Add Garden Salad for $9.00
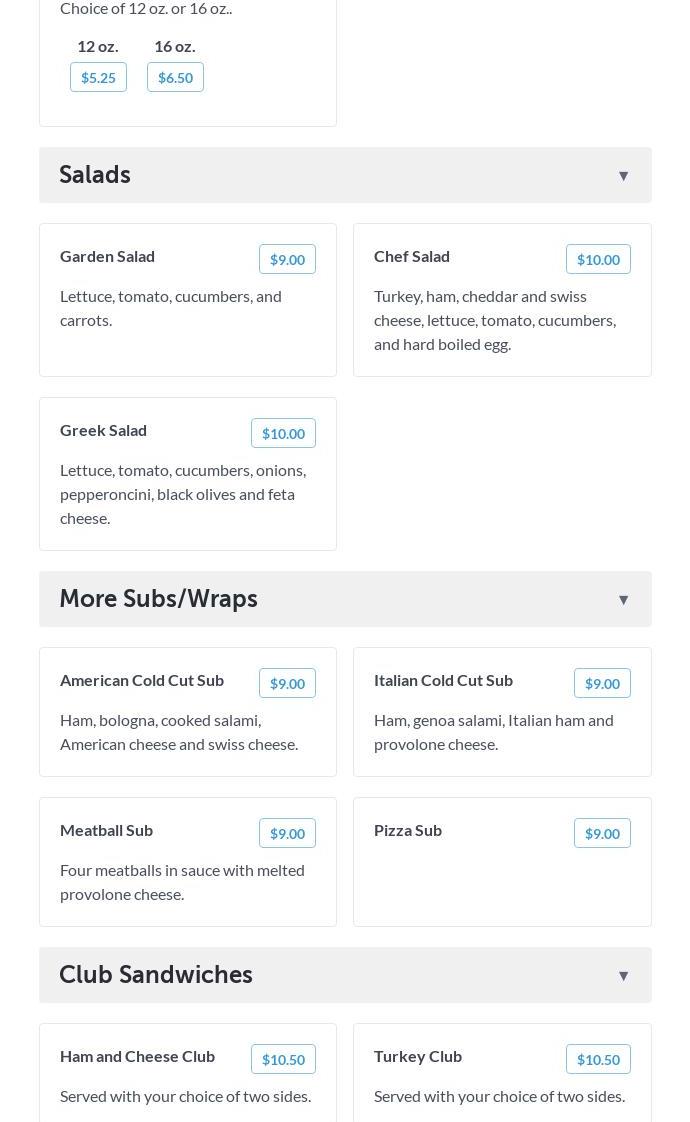Viewport: 690px width, 1122px height. click(287, 260)
